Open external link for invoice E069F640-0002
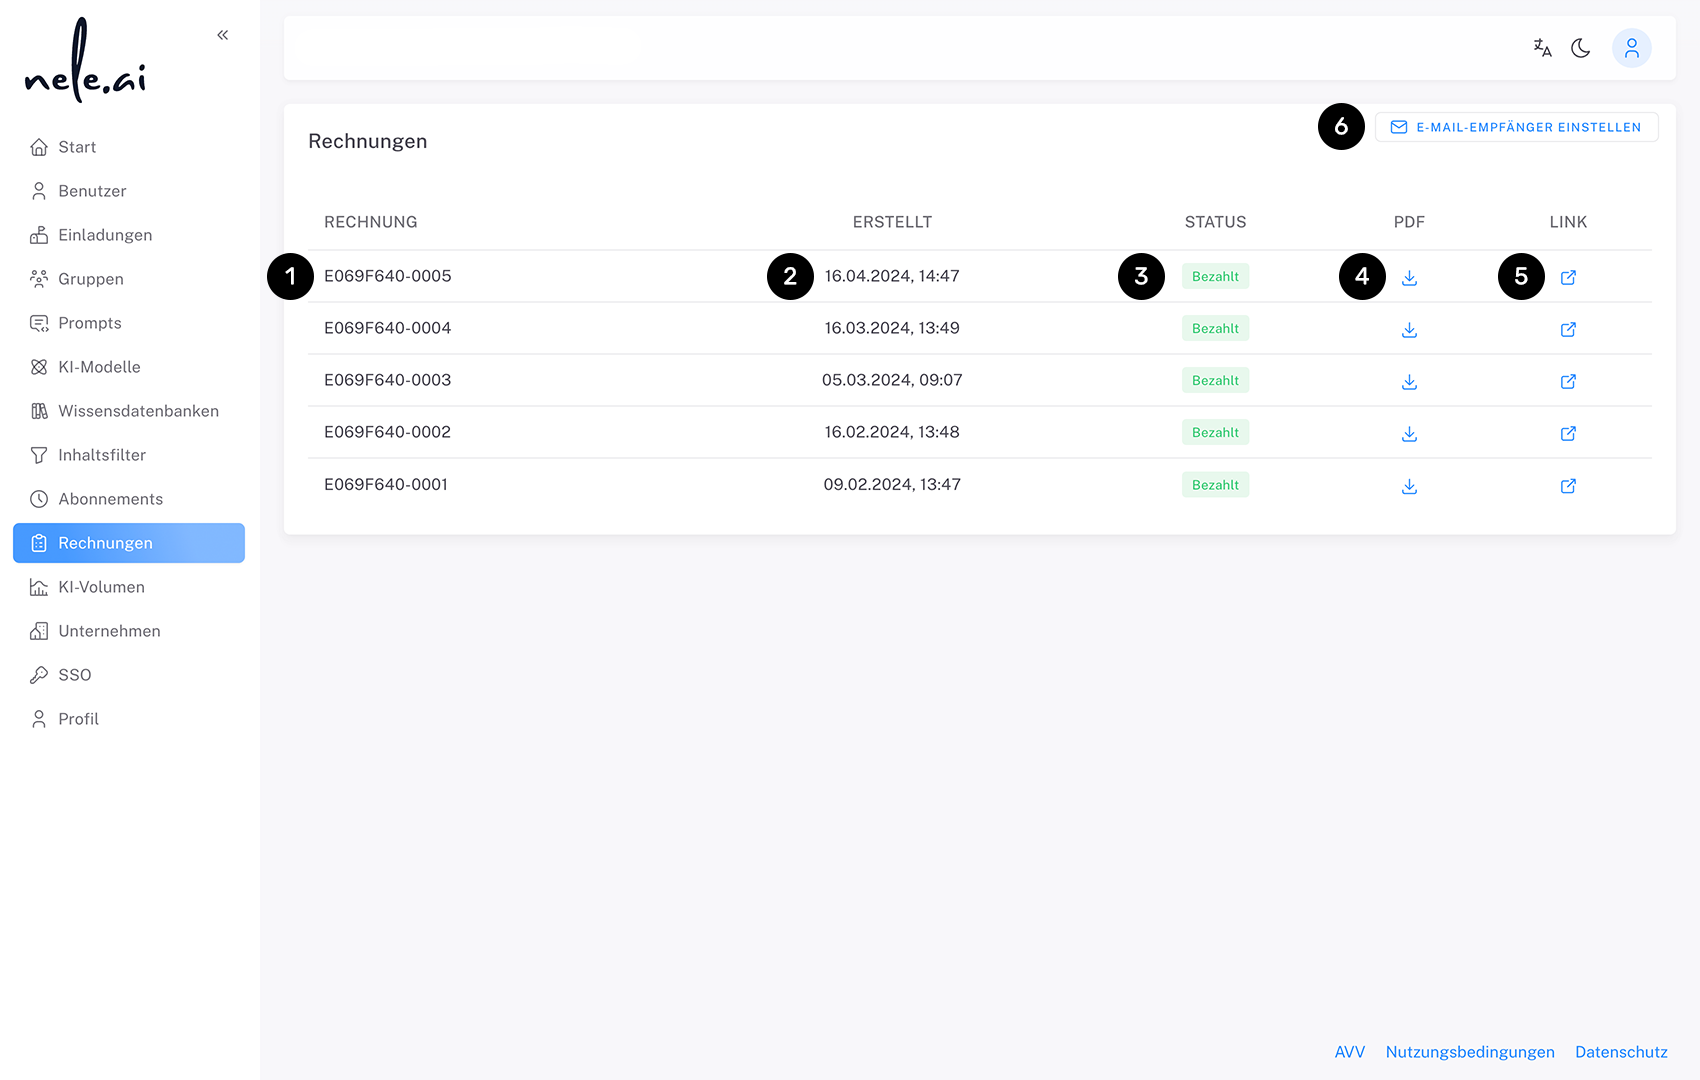The image size is (1700, 1080). tap(1568, 433)
